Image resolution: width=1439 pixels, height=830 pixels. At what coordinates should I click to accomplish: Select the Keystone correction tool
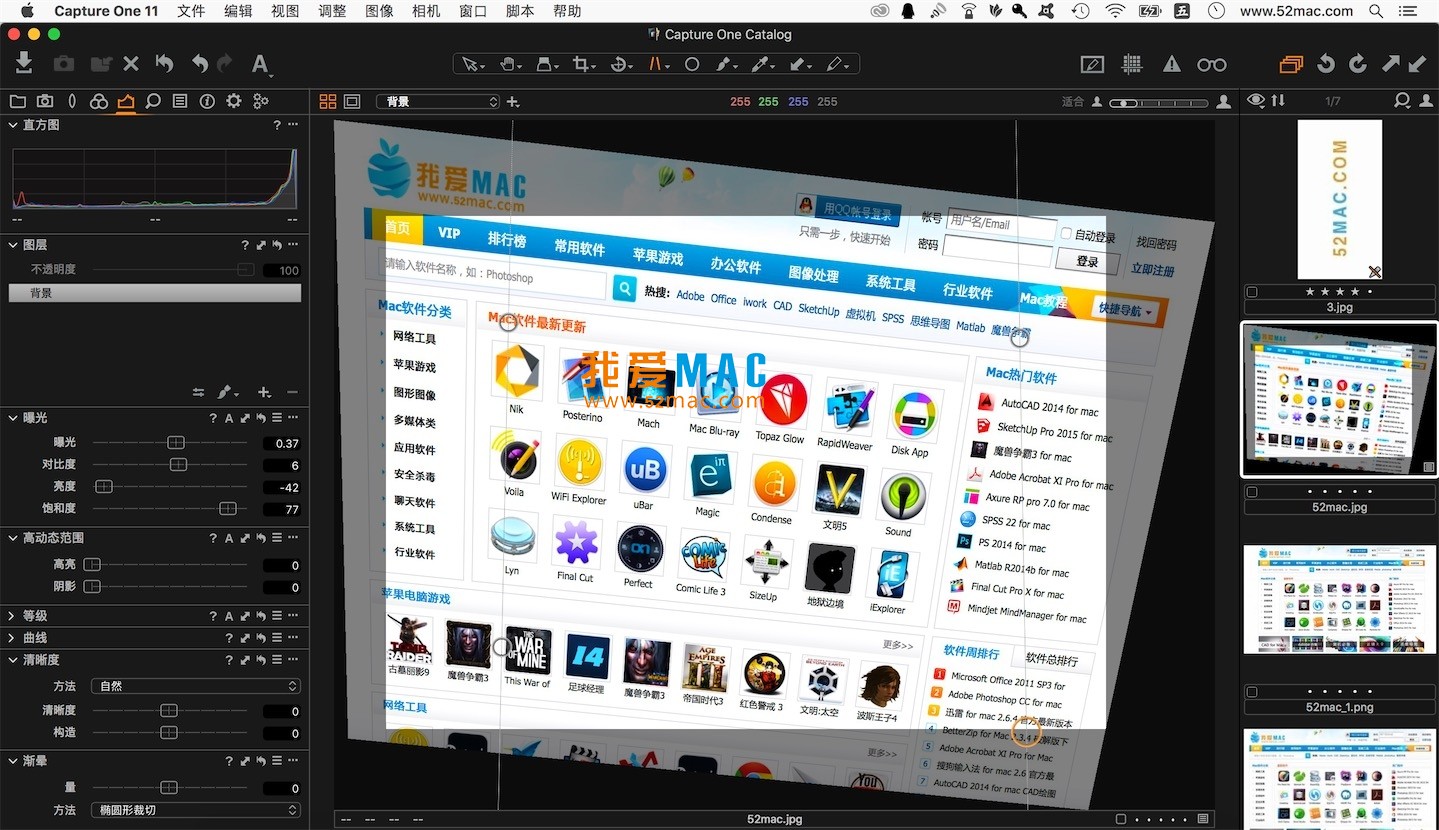click(656, 64)
